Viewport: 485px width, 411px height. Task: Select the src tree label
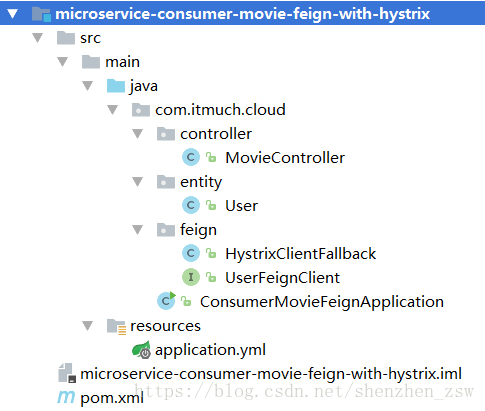click(x=90, y=38)
